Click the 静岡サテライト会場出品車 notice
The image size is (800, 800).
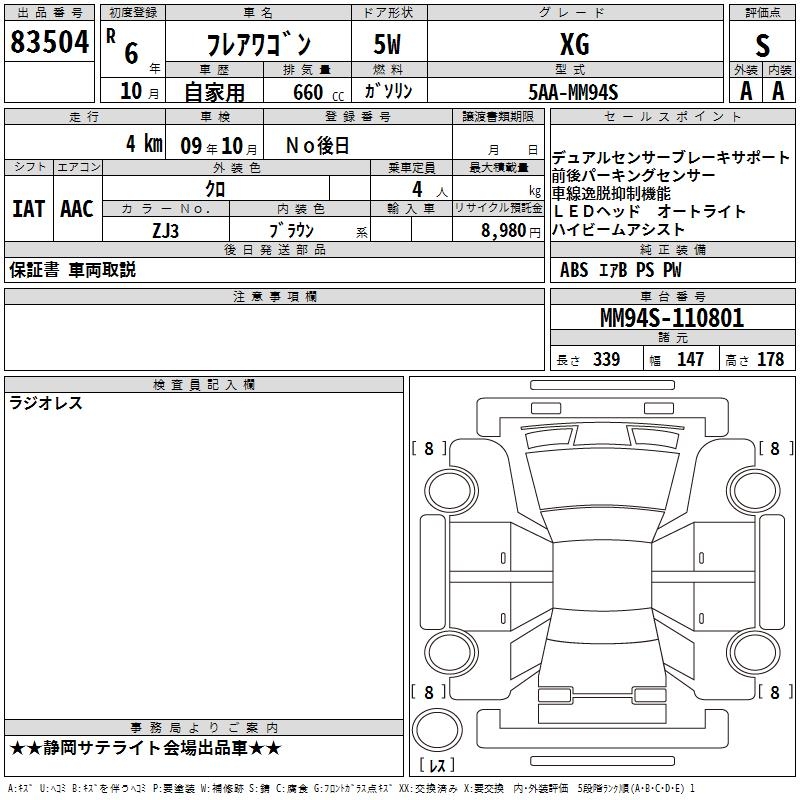[x=145, y=748]
